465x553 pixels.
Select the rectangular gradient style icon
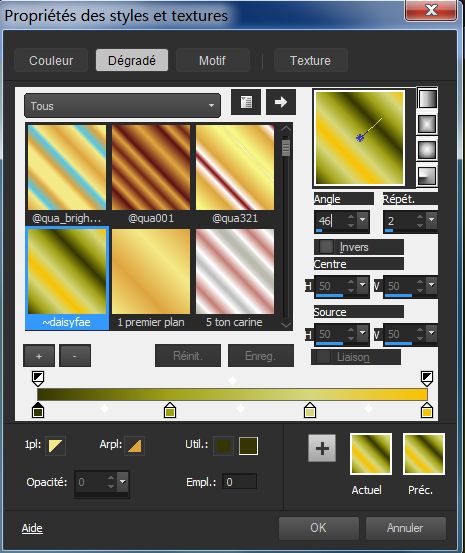click(427, 124)
